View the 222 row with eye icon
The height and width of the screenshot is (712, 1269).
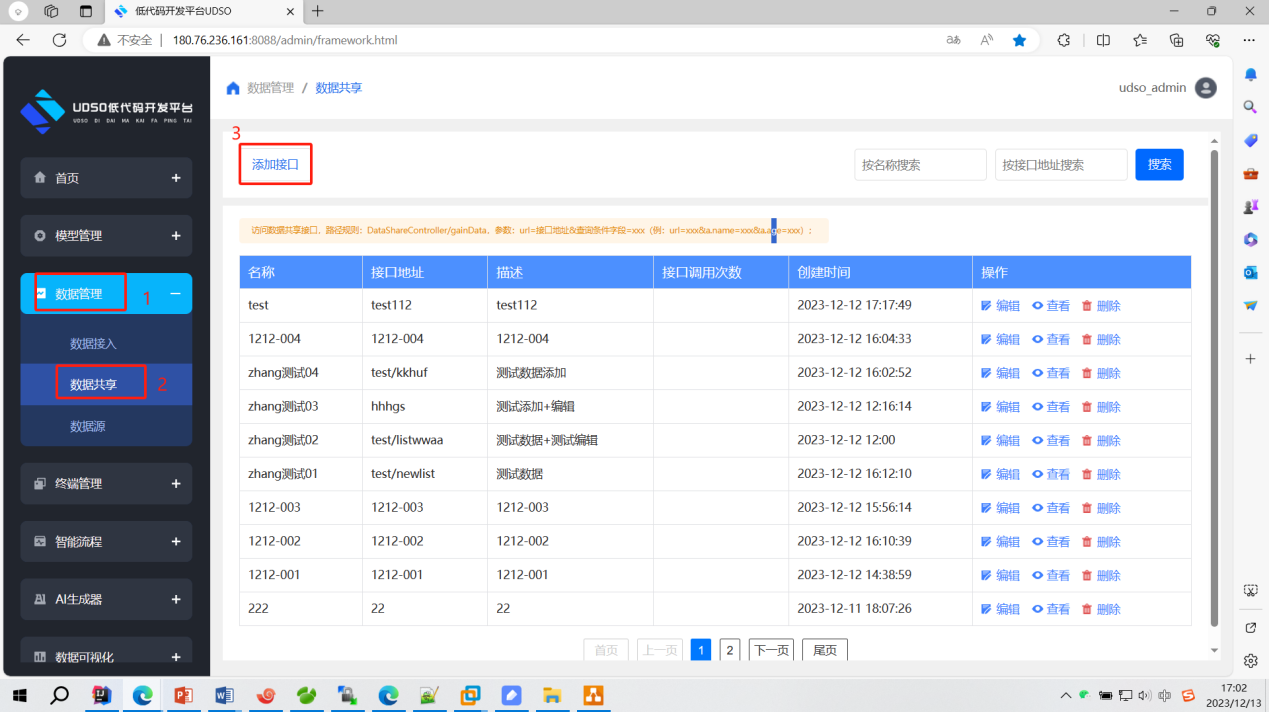click(1037, 609)
